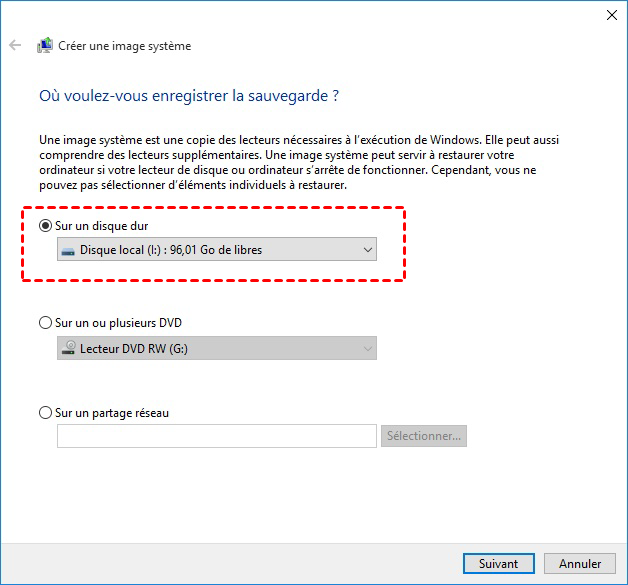
Task: Open the Lecteur DVD RW (G:) dropdown
Action: click(x=216, y=348)
